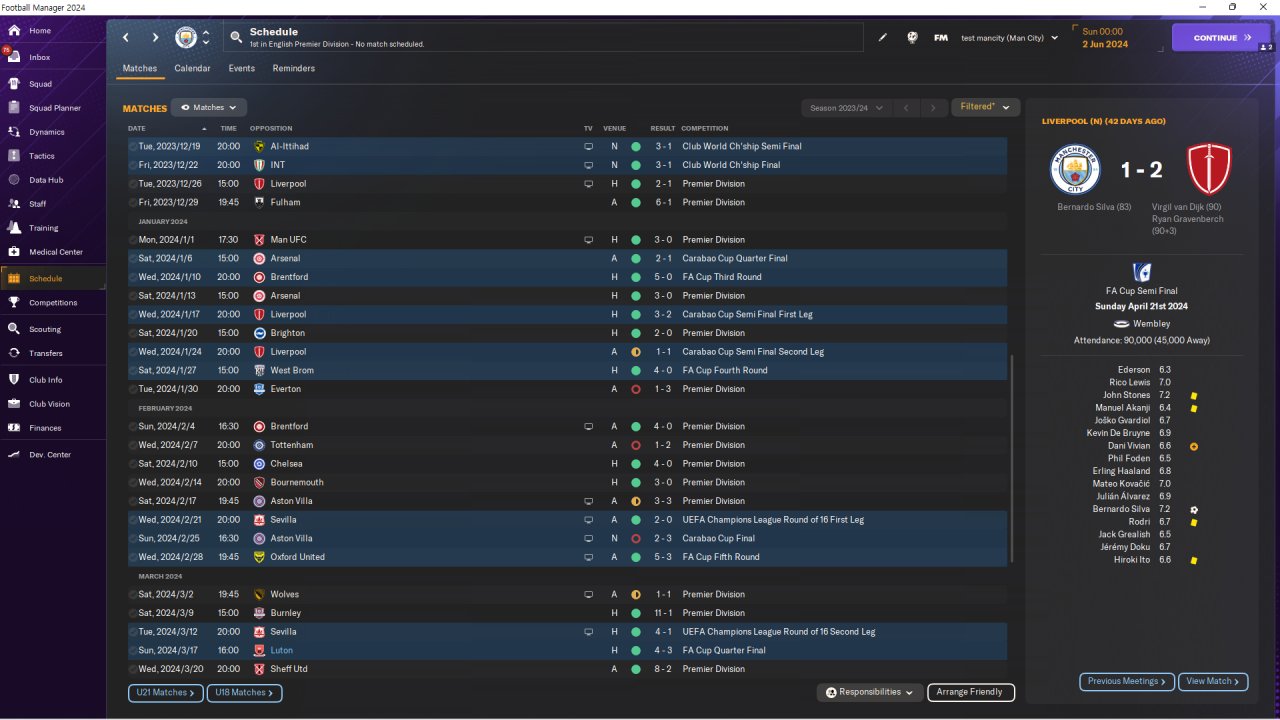Image resolution: width=1280 pixels, height=720 pixels.
Task: Toggle the round marker beside Sat, 2024/1/13
Action: pyautogui.click(x=133, y=296)
